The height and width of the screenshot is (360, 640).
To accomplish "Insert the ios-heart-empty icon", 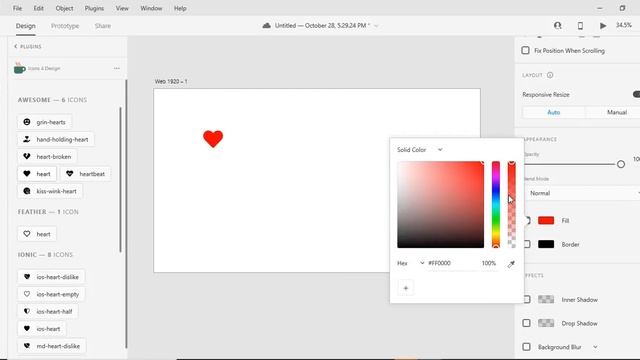I will point(51,294).
